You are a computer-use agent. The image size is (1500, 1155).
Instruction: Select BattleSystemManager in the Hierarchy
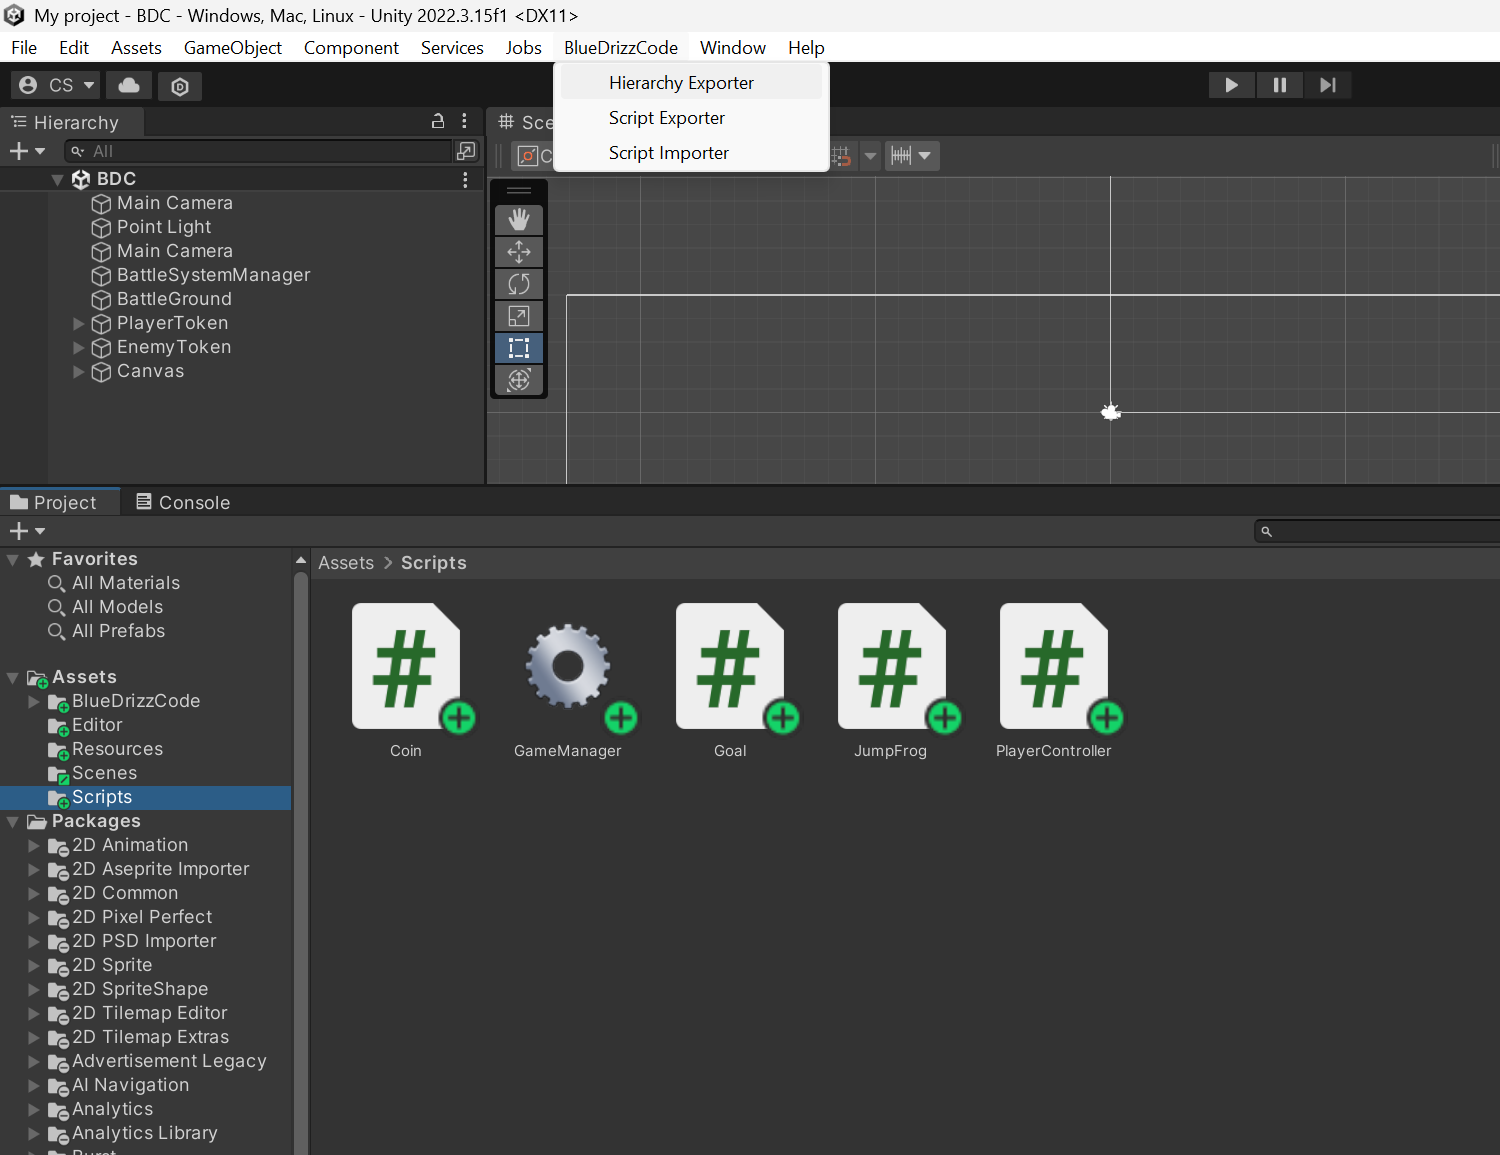tap(213, 275)
